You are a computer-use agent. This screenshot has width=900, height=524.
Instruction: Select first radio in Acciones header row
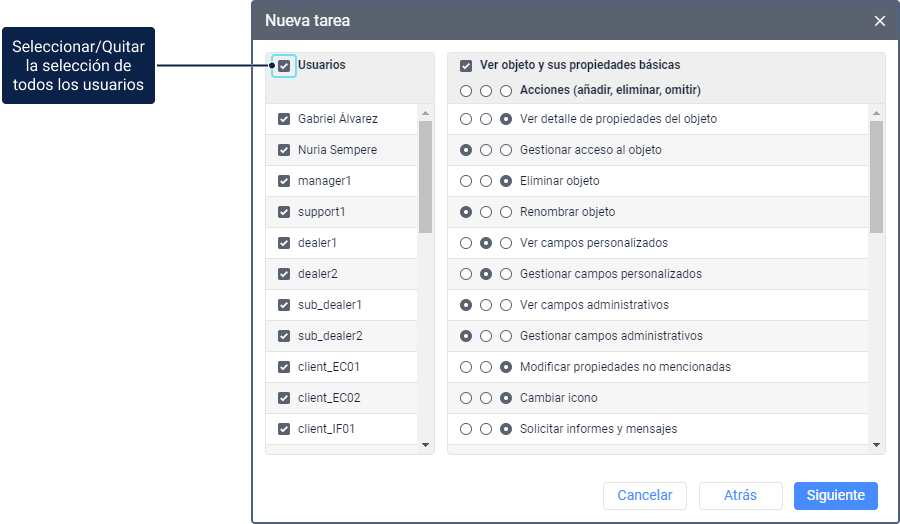pyautogui.click(x=466, y=91)
